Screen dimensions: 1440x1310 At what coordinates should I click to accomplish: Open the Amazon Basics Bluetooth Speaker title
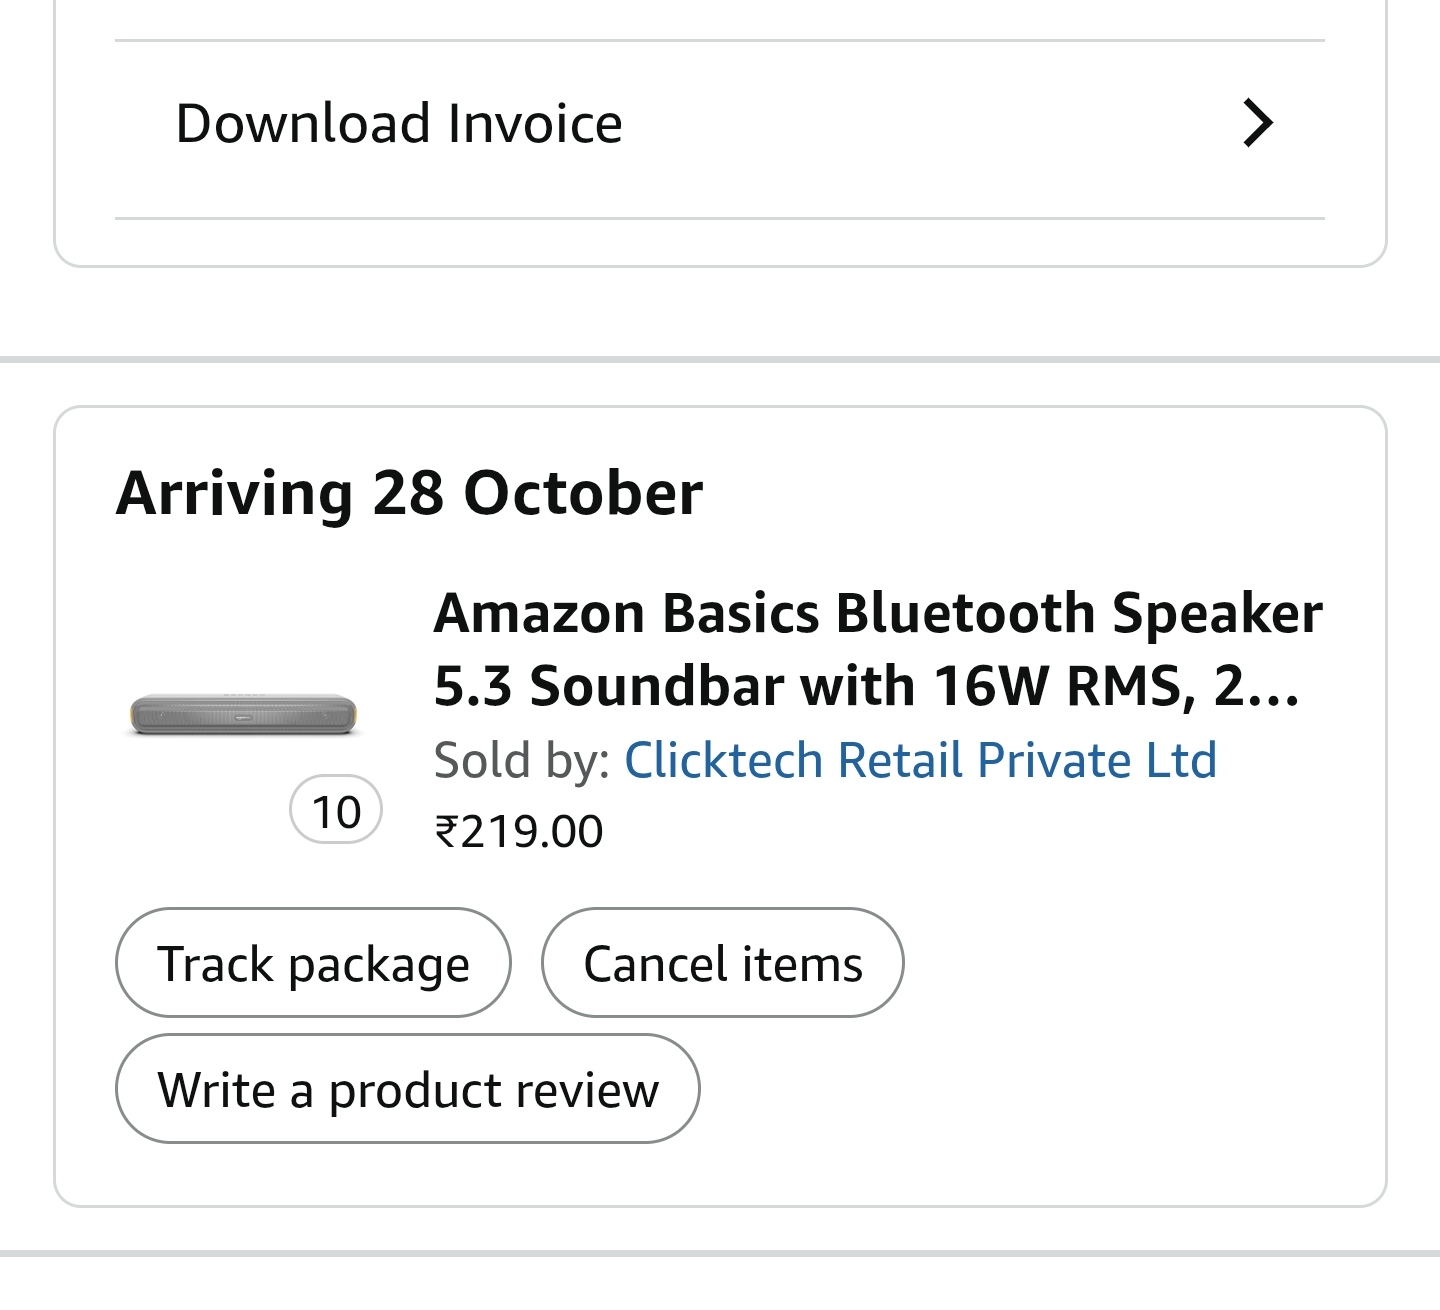pyautogui.click(x=877, y=612)
